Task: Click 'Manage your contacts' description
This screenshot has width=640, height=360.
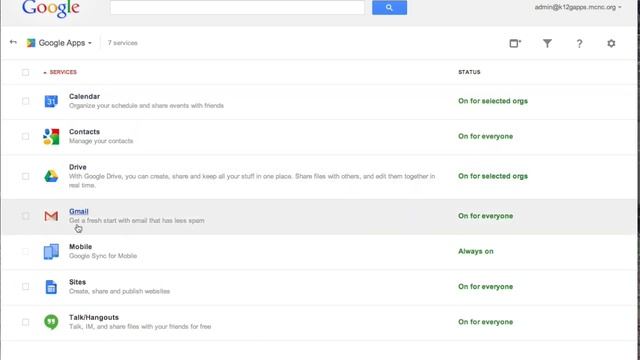Action: pos(101,141)
